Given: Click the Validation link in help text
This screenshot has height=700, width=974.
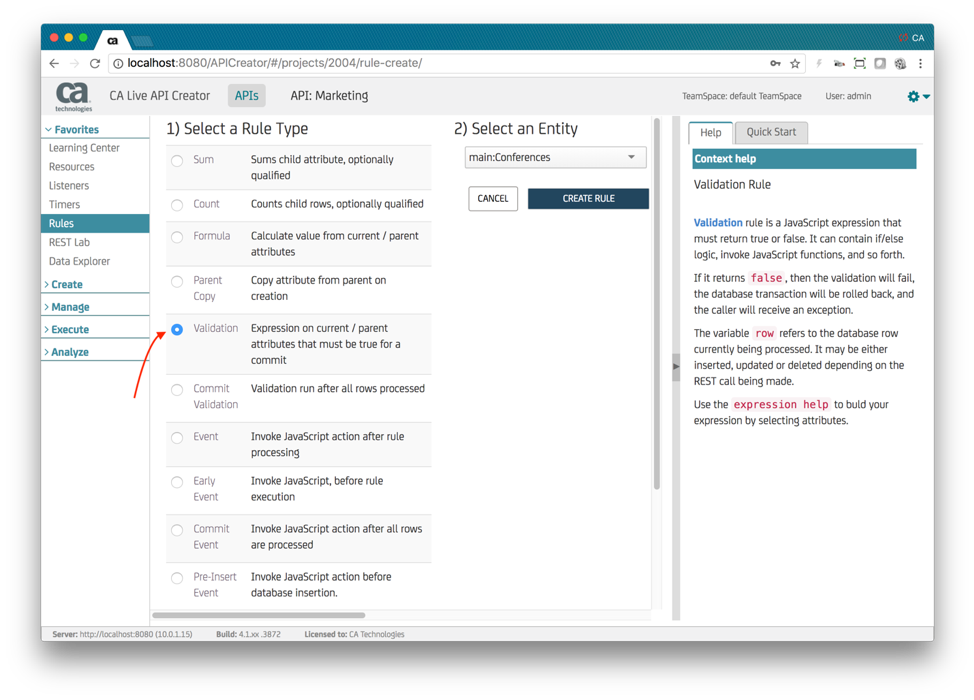Looking at the screenshot, I should [717, 222].
